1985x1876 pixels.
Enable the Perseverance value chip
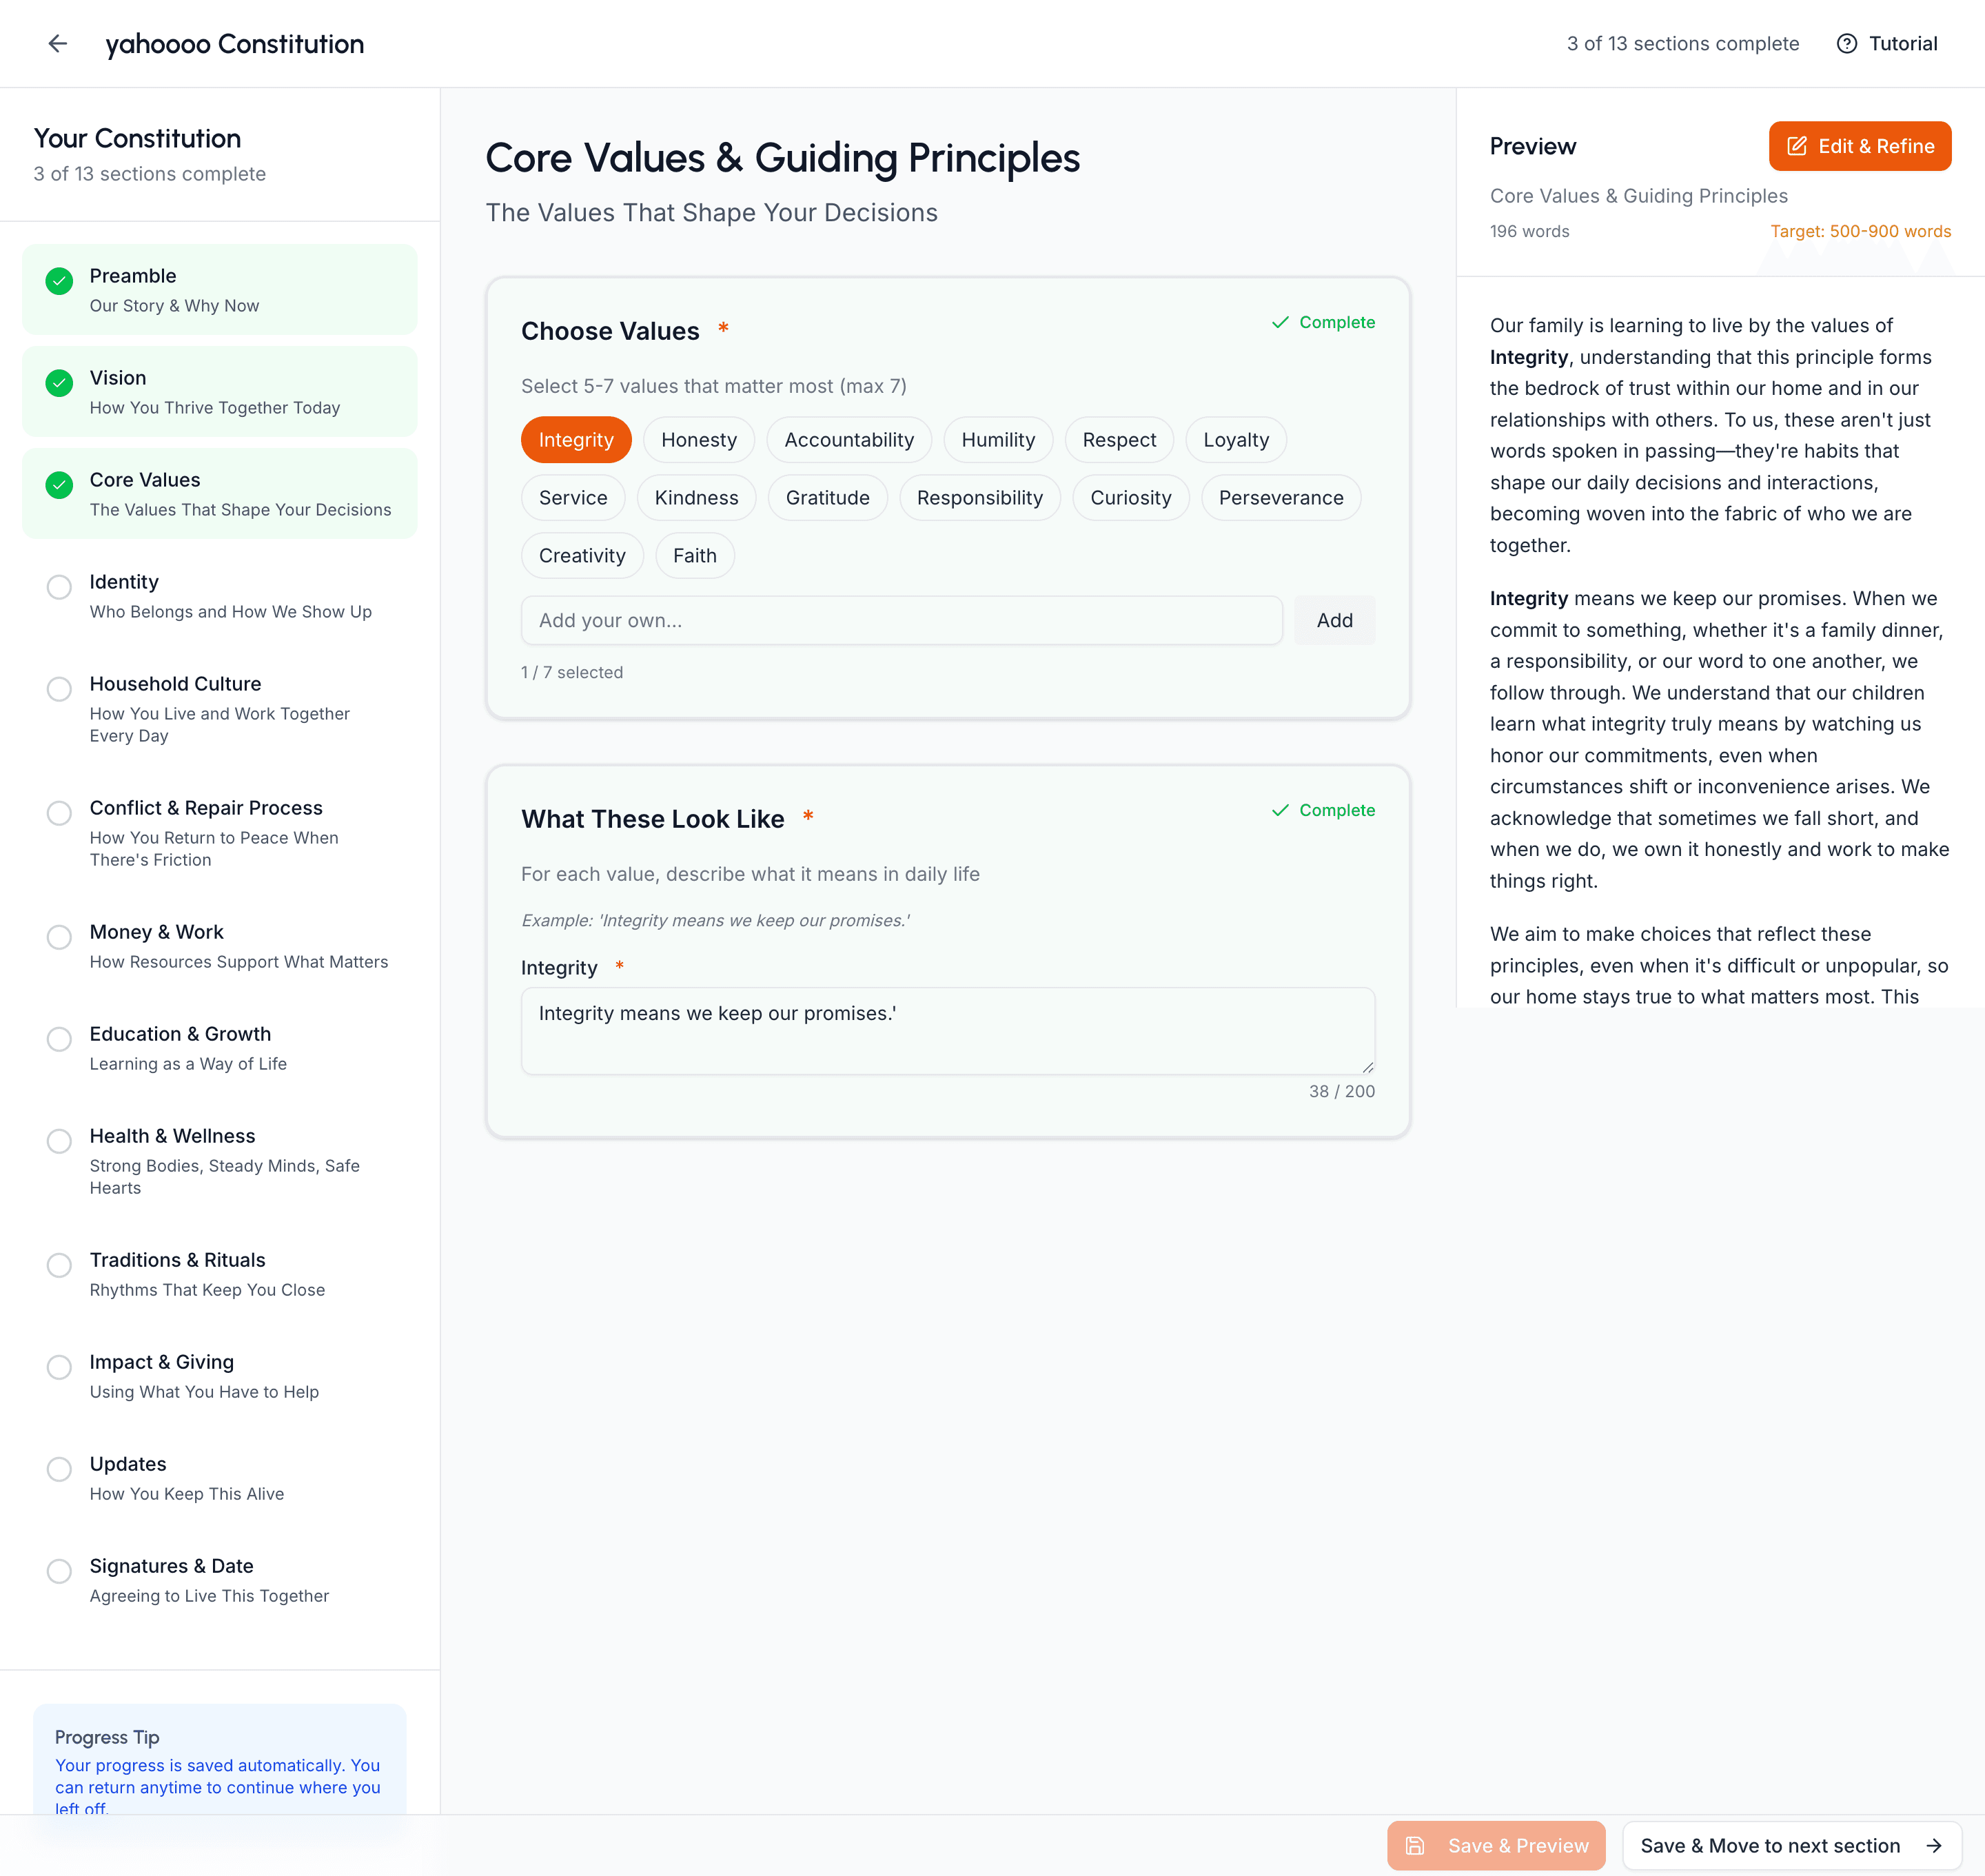(1281, 497)
